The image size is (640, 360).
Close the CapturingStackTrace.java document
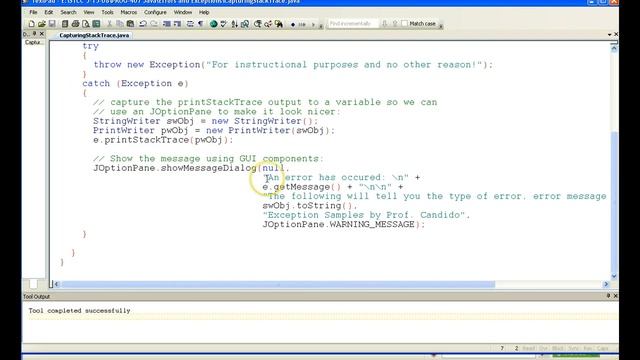click(x=616, y=35)
